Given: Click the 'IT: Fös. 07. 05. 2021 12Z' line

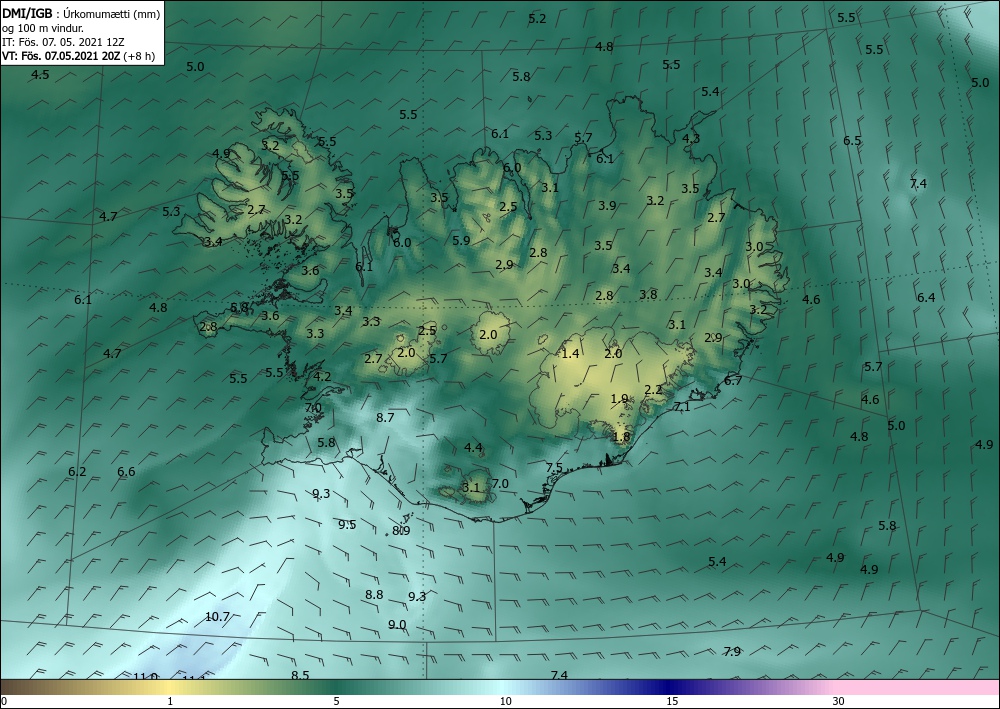Looking at the screenshot, I should [x=63, y=41].
